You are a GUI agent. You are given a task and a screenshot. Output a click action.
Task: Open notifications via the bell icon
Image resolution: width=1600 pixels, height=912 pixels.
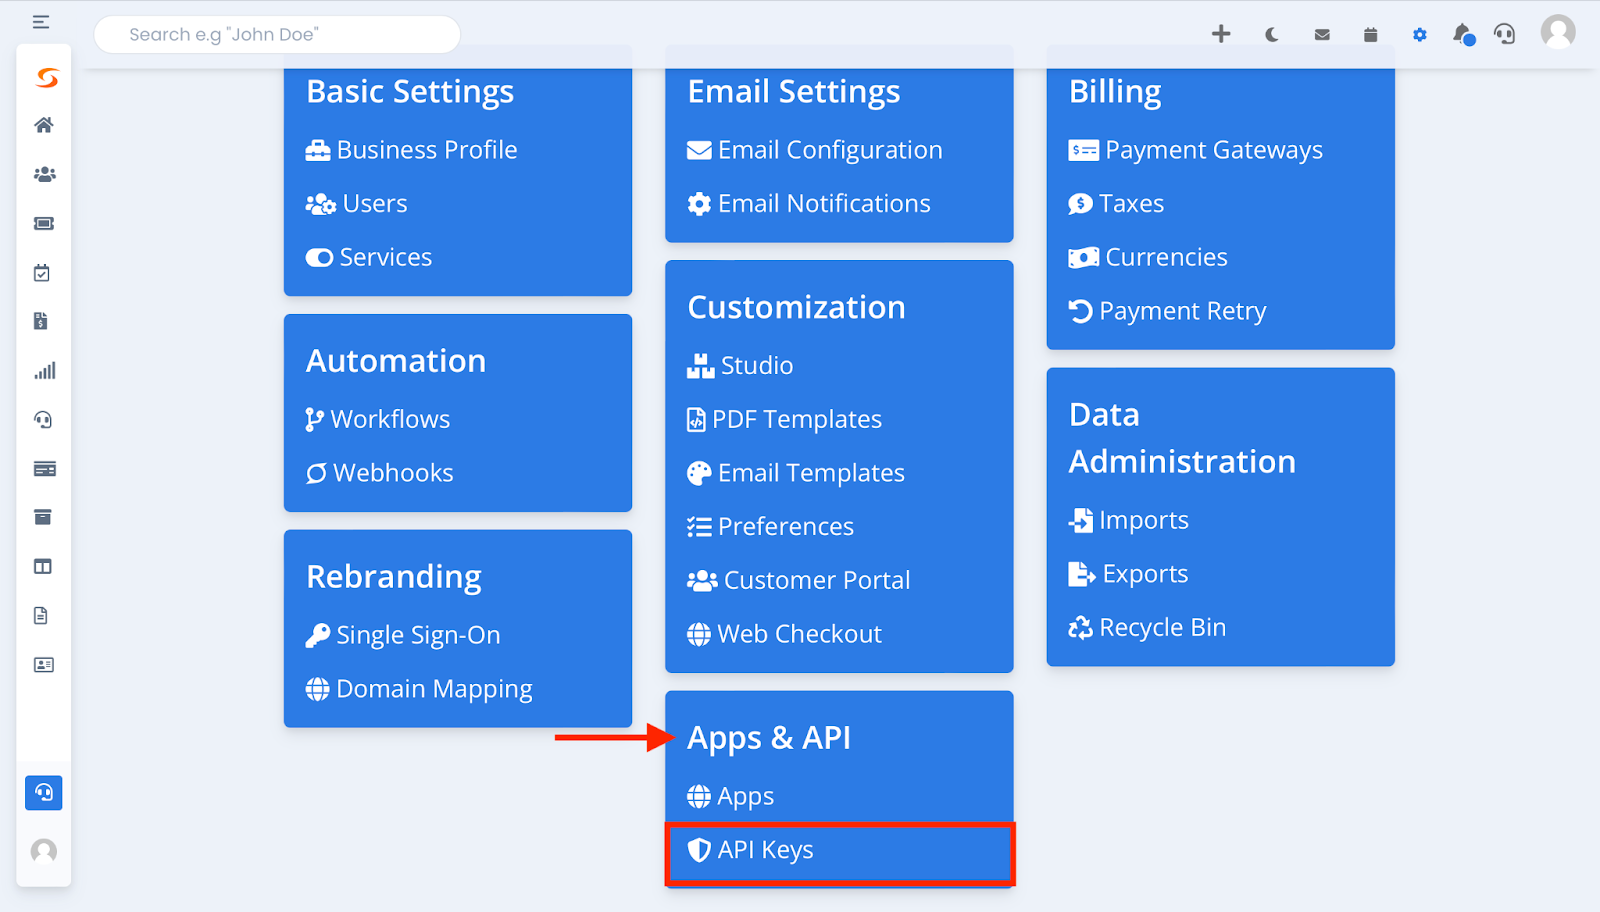[x=1461, y=33]
